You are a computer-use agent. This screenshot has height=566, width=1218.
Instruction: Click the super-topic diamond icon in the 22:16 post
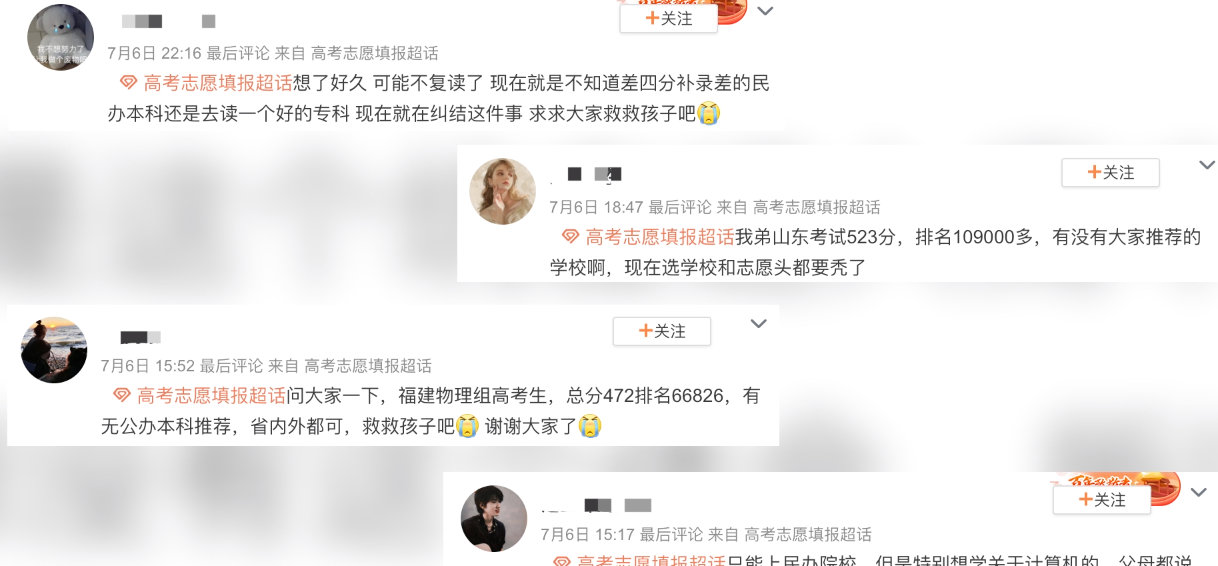click(x=129, y=83)
